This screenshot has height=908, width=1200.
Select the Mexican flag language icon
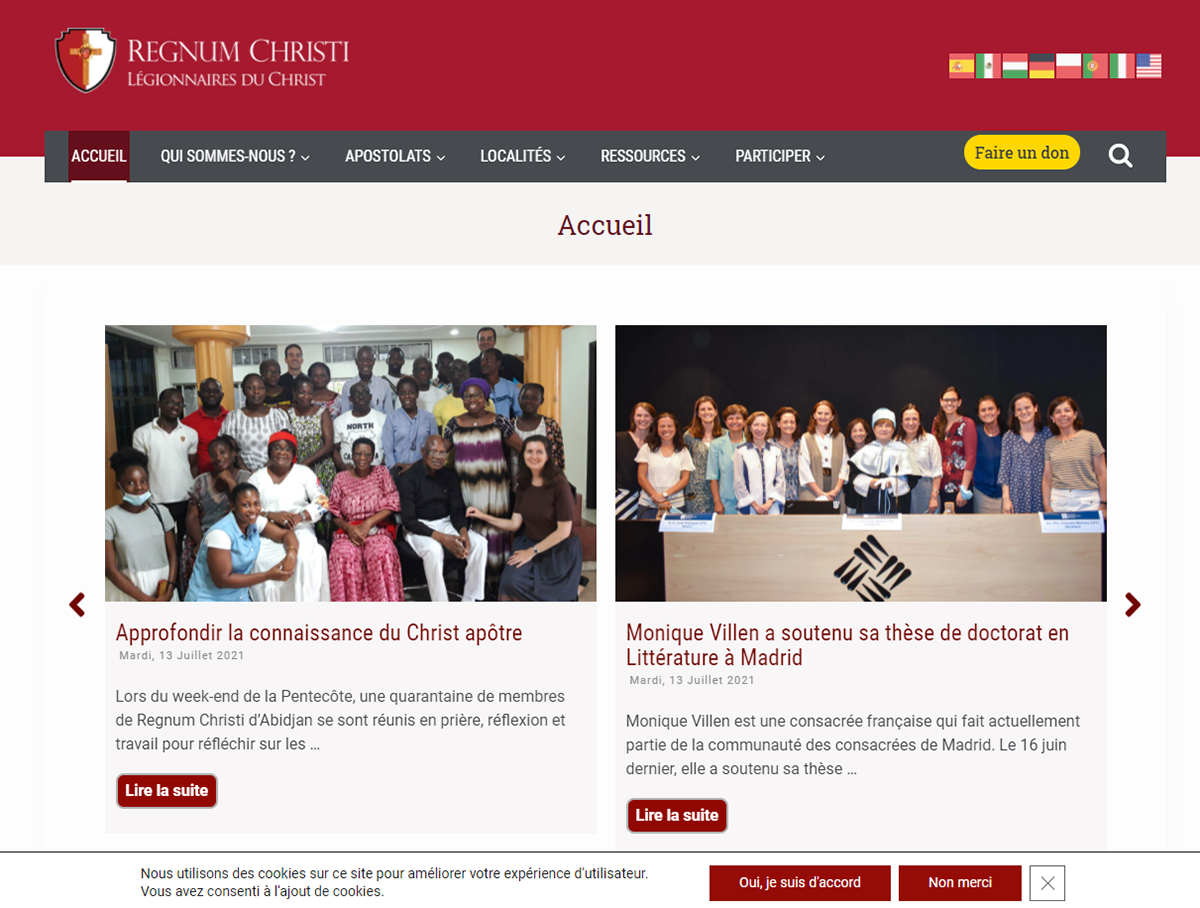pyautogui.click(x=988, y=66)
